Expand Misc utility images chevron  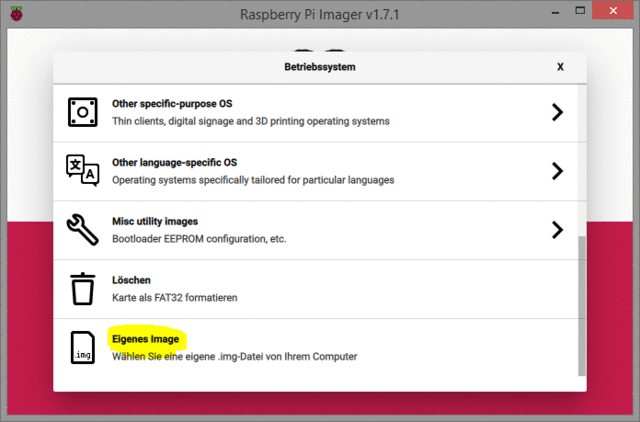click(557, 230)
